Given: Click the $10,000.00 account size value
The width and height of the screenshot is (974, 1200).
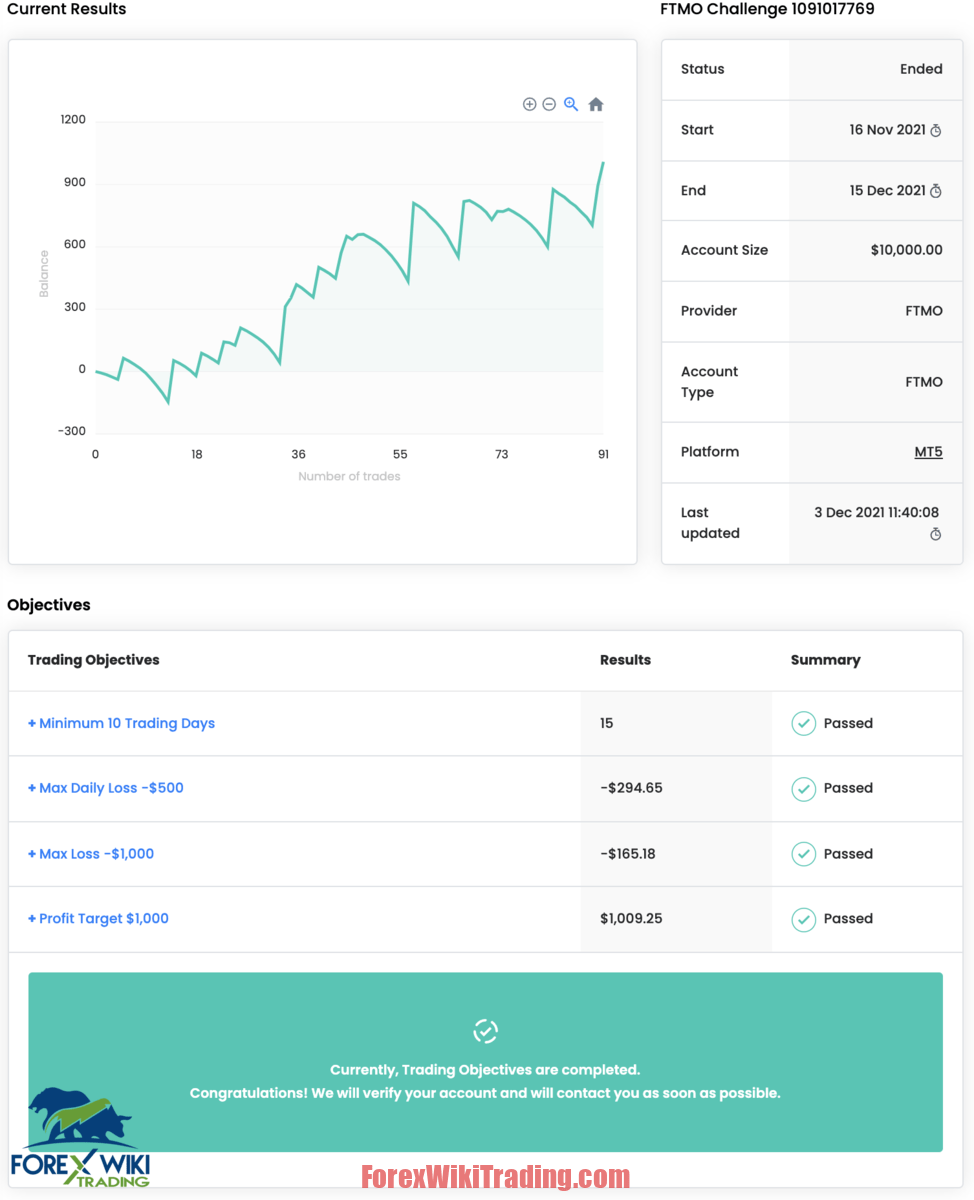Looking at the screenshot, I should pyautogui.click(x=906, y=250).
